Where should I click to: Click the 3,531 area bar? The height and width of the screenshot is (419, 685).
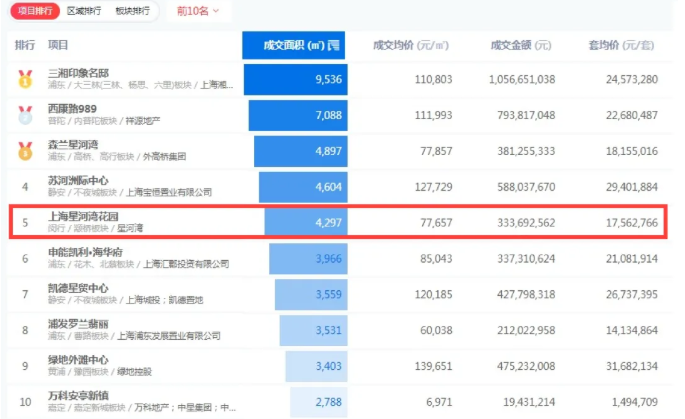tap(314, 330)
